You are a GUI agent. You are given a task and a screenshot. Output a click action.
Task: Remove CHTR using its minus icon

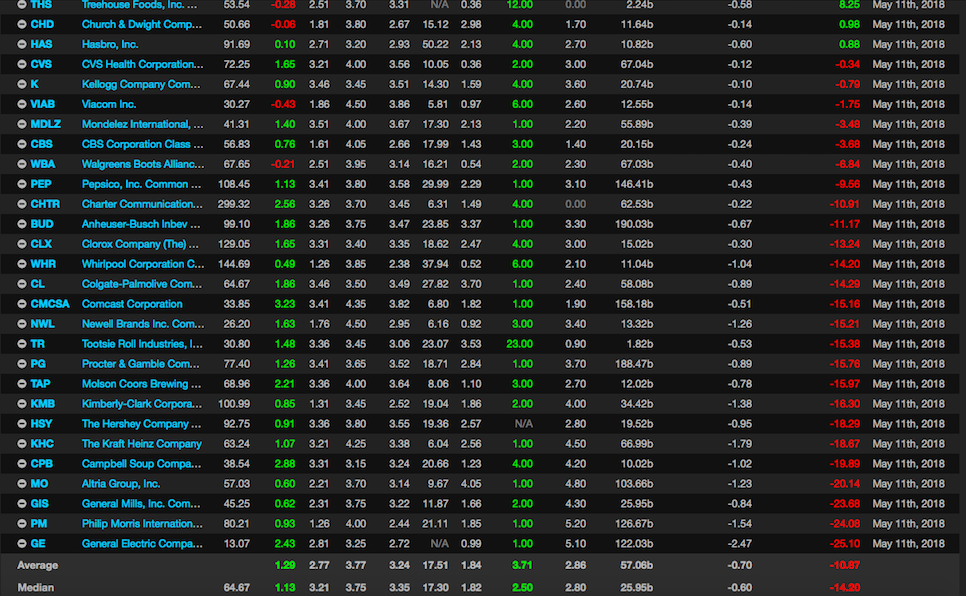(22, 204)
